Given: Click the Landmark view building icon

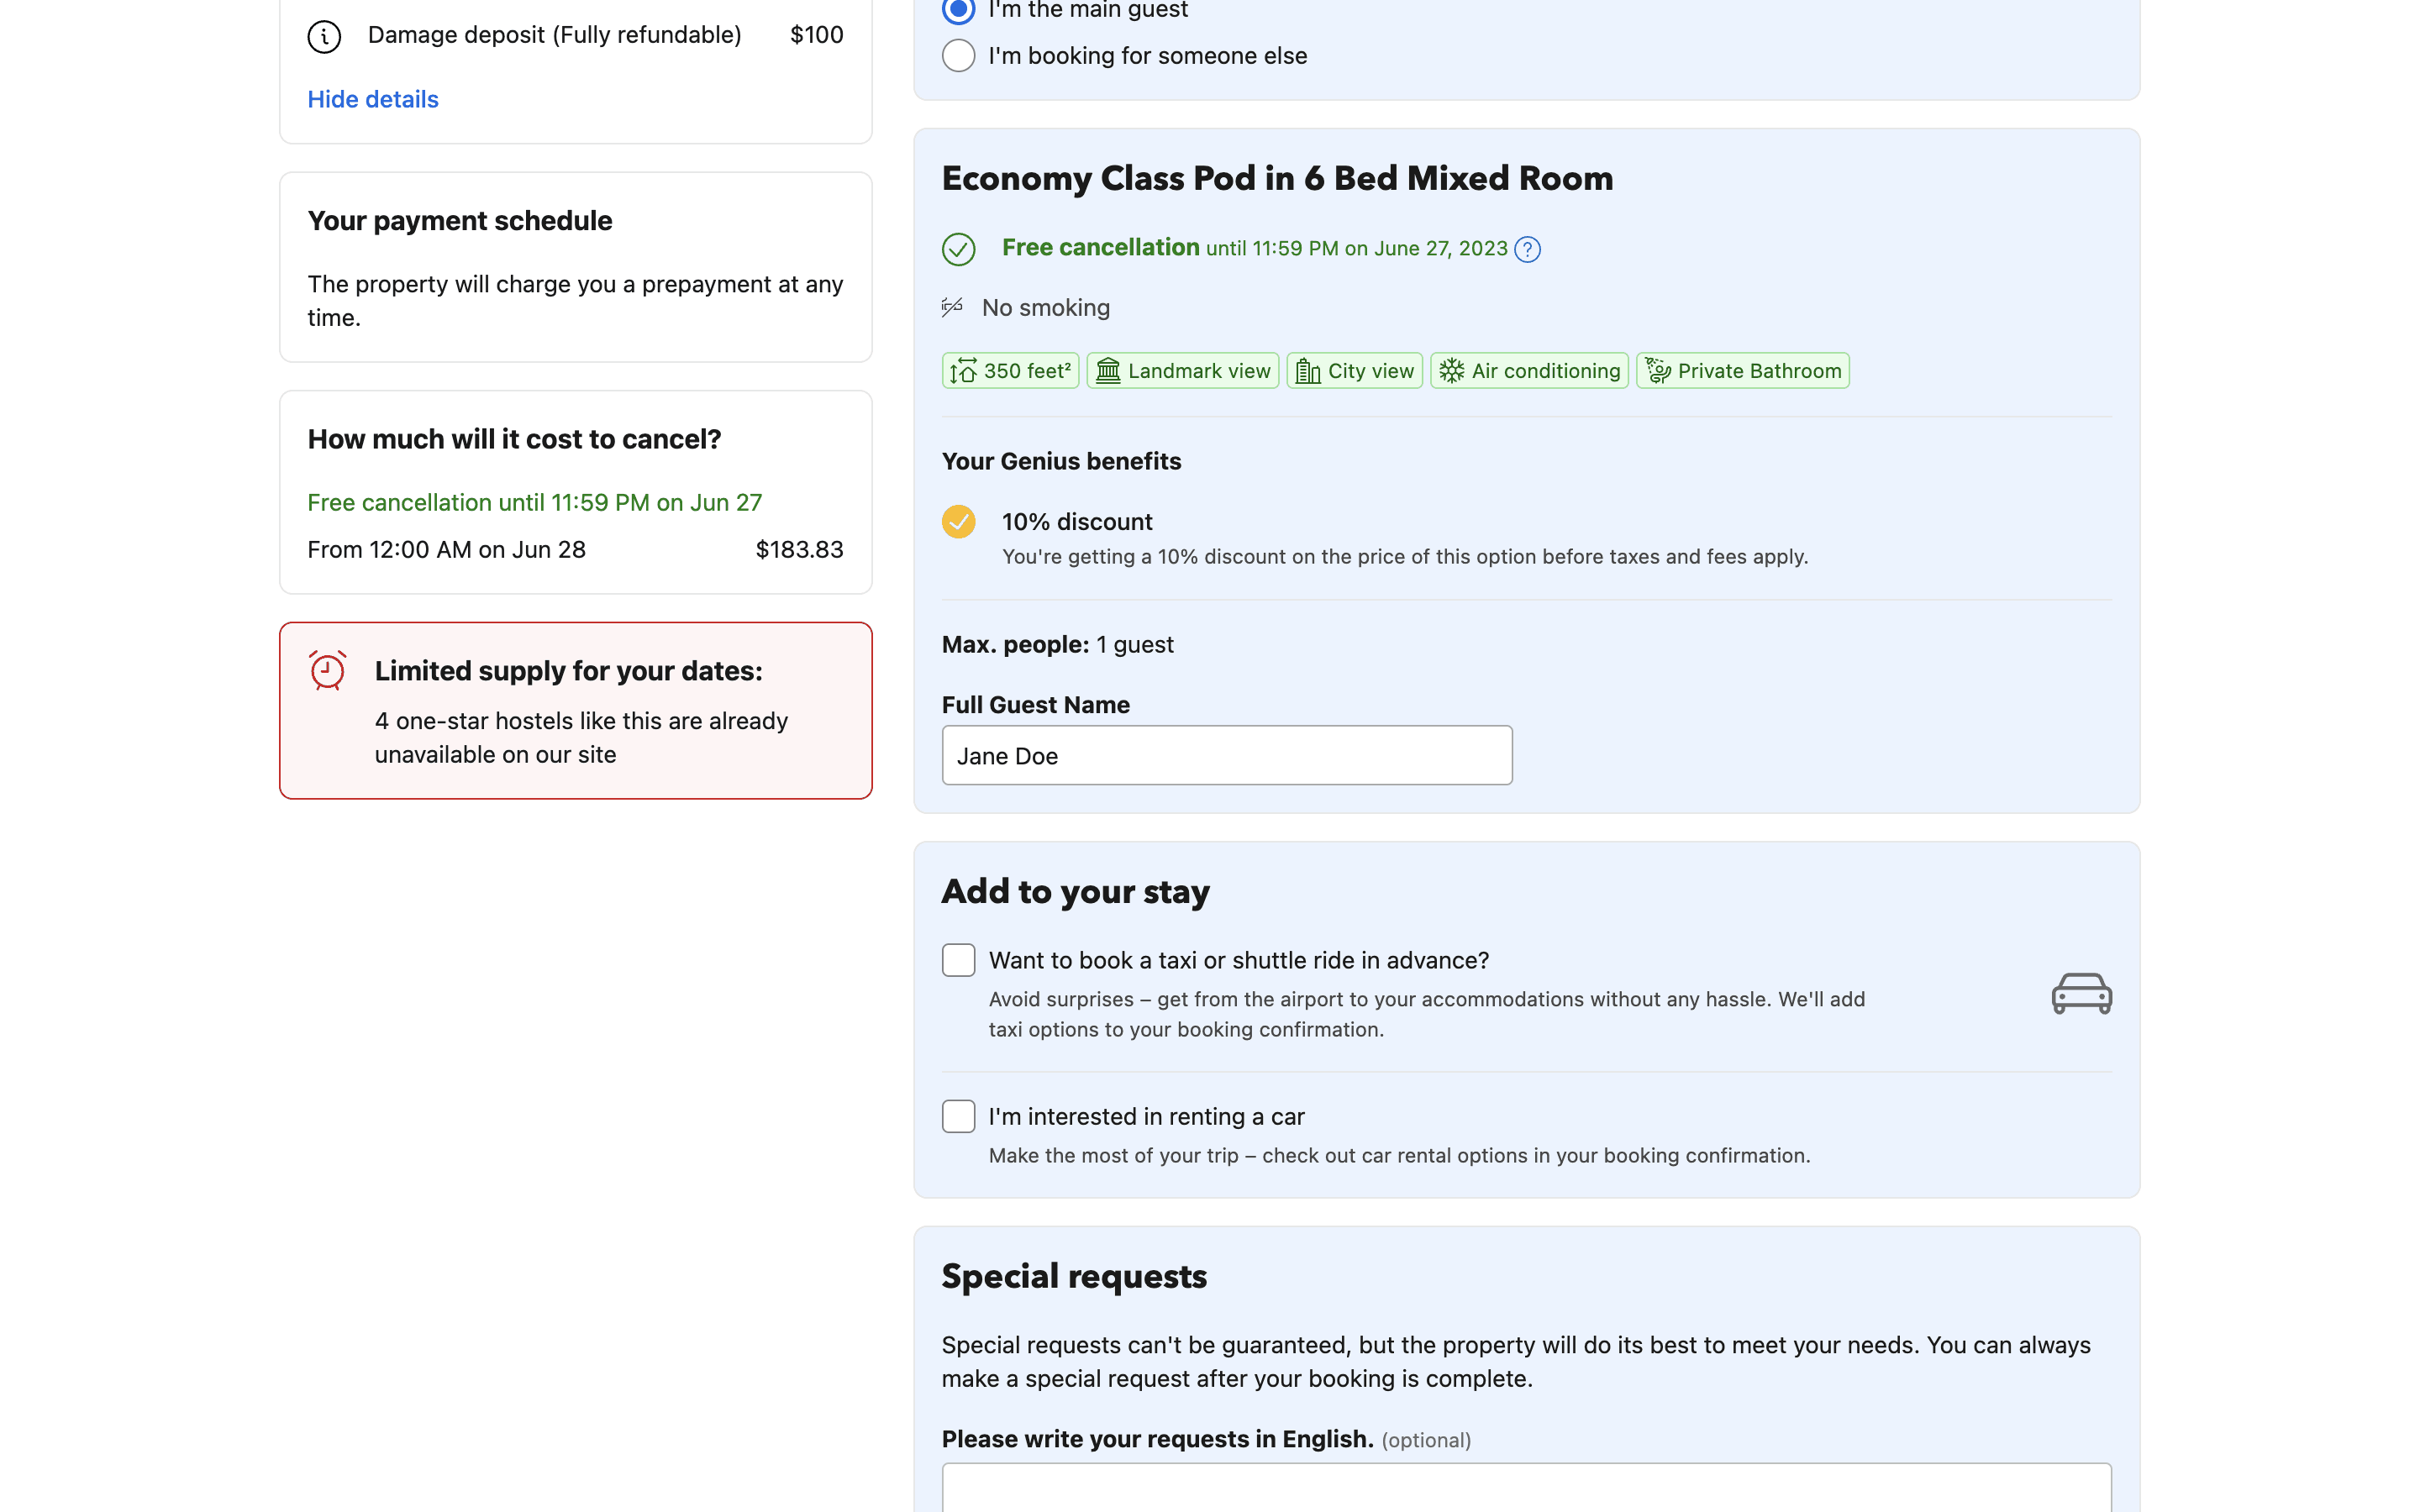Looking at the screenshot, I should 1108,371.
